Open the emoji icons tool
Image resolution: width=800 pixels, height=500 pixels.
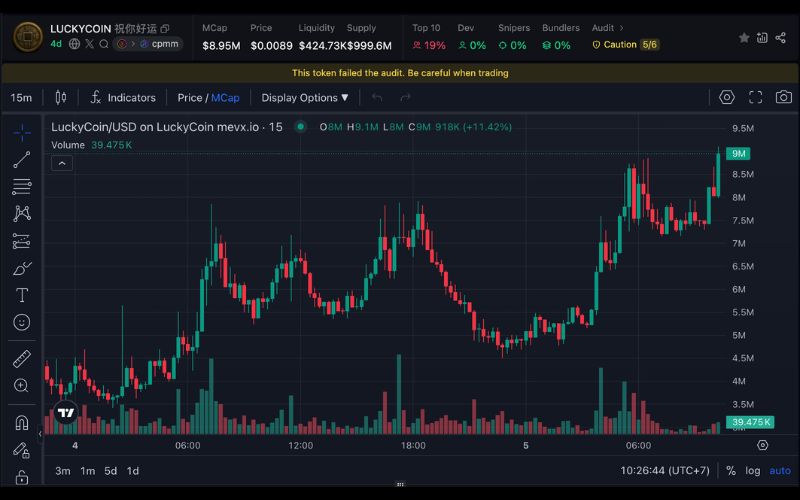22,322
